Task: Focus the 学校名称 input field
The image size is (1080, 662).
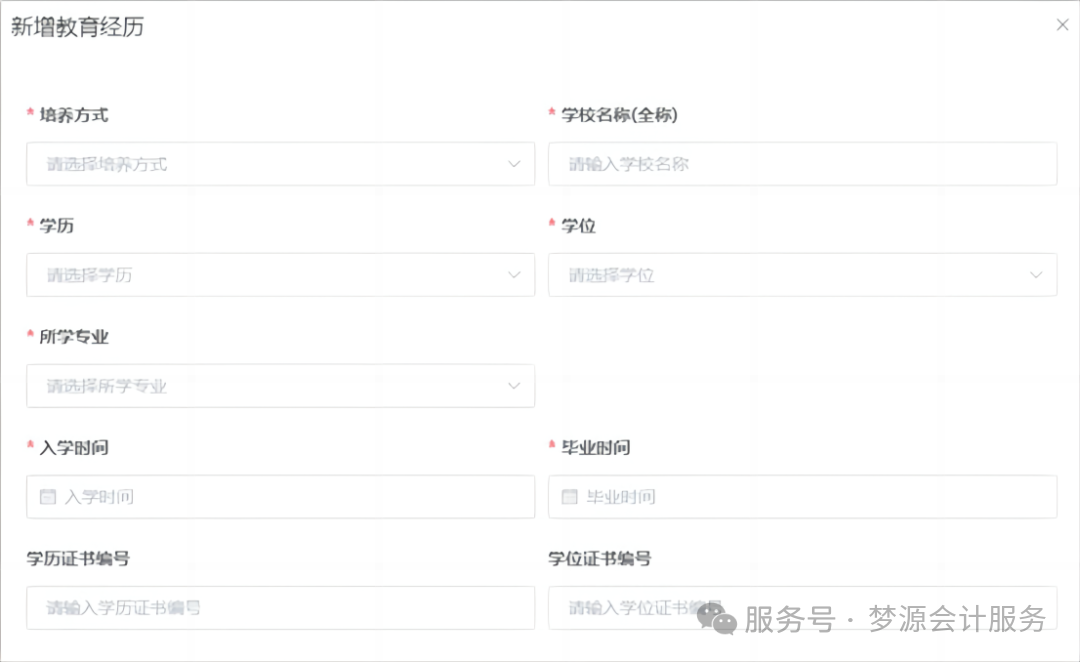Action: 802,164
